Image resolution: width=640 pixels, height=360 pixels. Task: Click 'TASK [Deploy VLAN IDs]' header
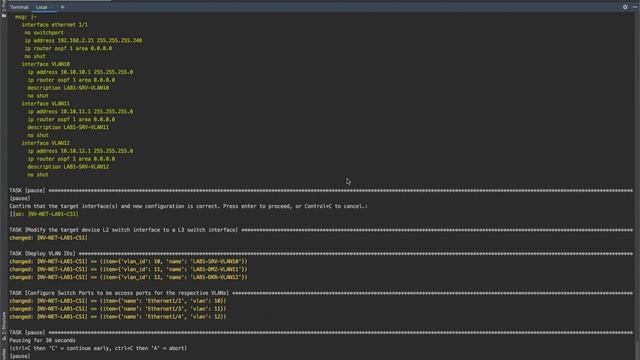pos(42,253)
